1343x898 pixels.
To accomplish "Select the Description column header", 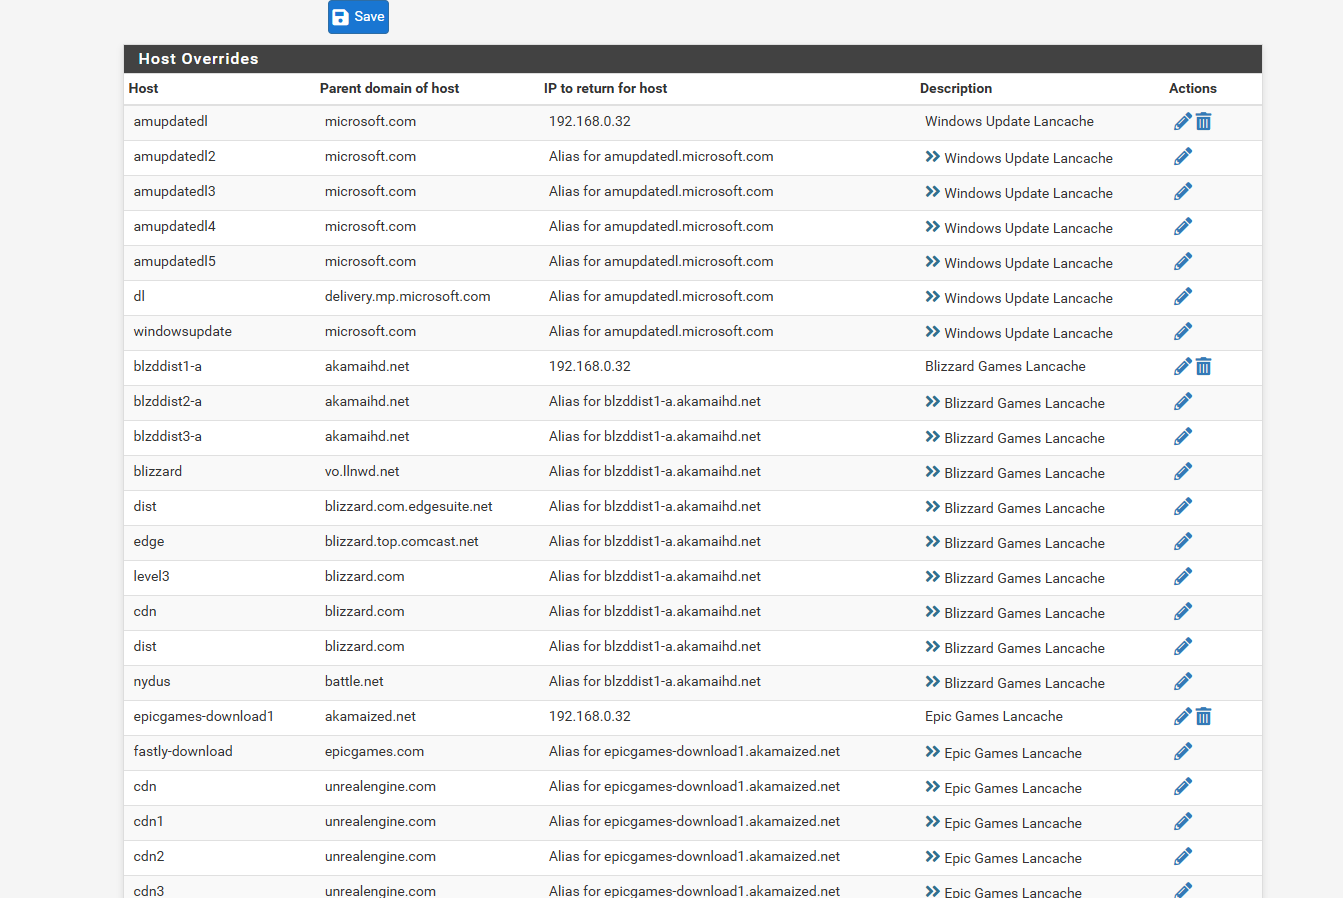I will (956, 88).
